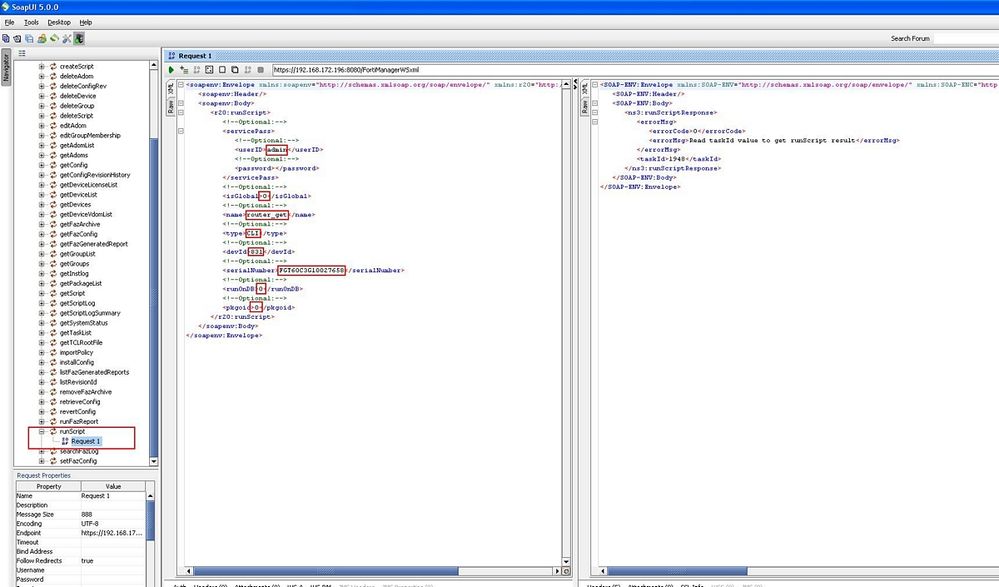Expand the createScript operation node
Image resolution: width=999 pixels, height=587 pixels.
[42, 67]
